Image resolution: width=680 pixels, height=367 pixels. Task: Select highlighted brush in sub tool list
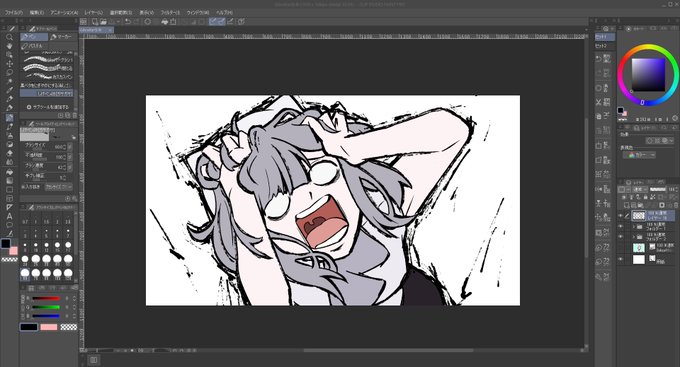[x=47, y=93]
